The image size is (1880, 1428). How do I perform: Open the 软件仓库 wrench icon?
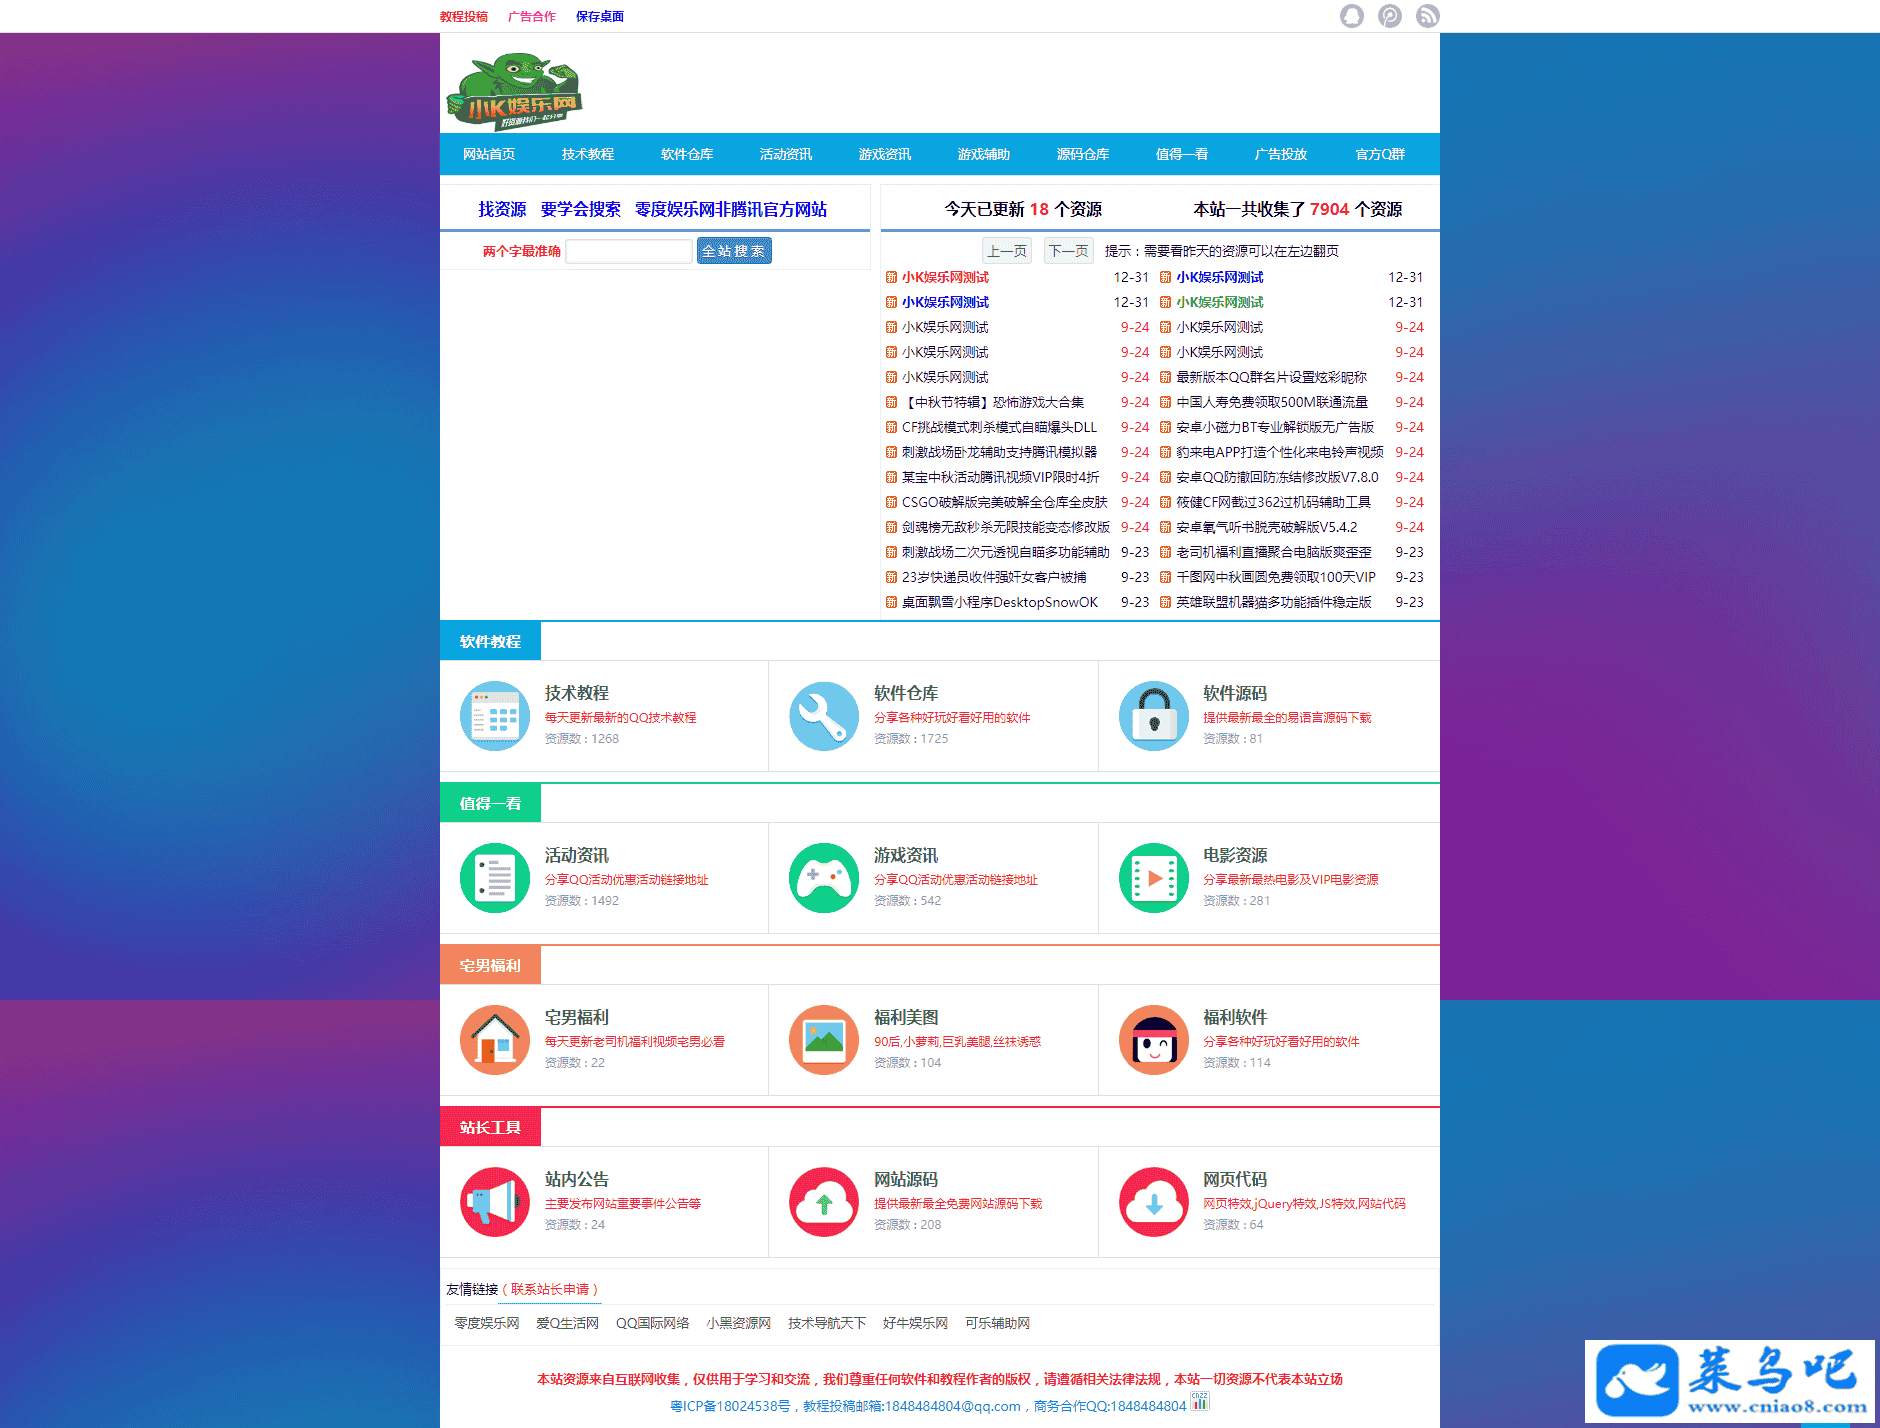(824, 716)
